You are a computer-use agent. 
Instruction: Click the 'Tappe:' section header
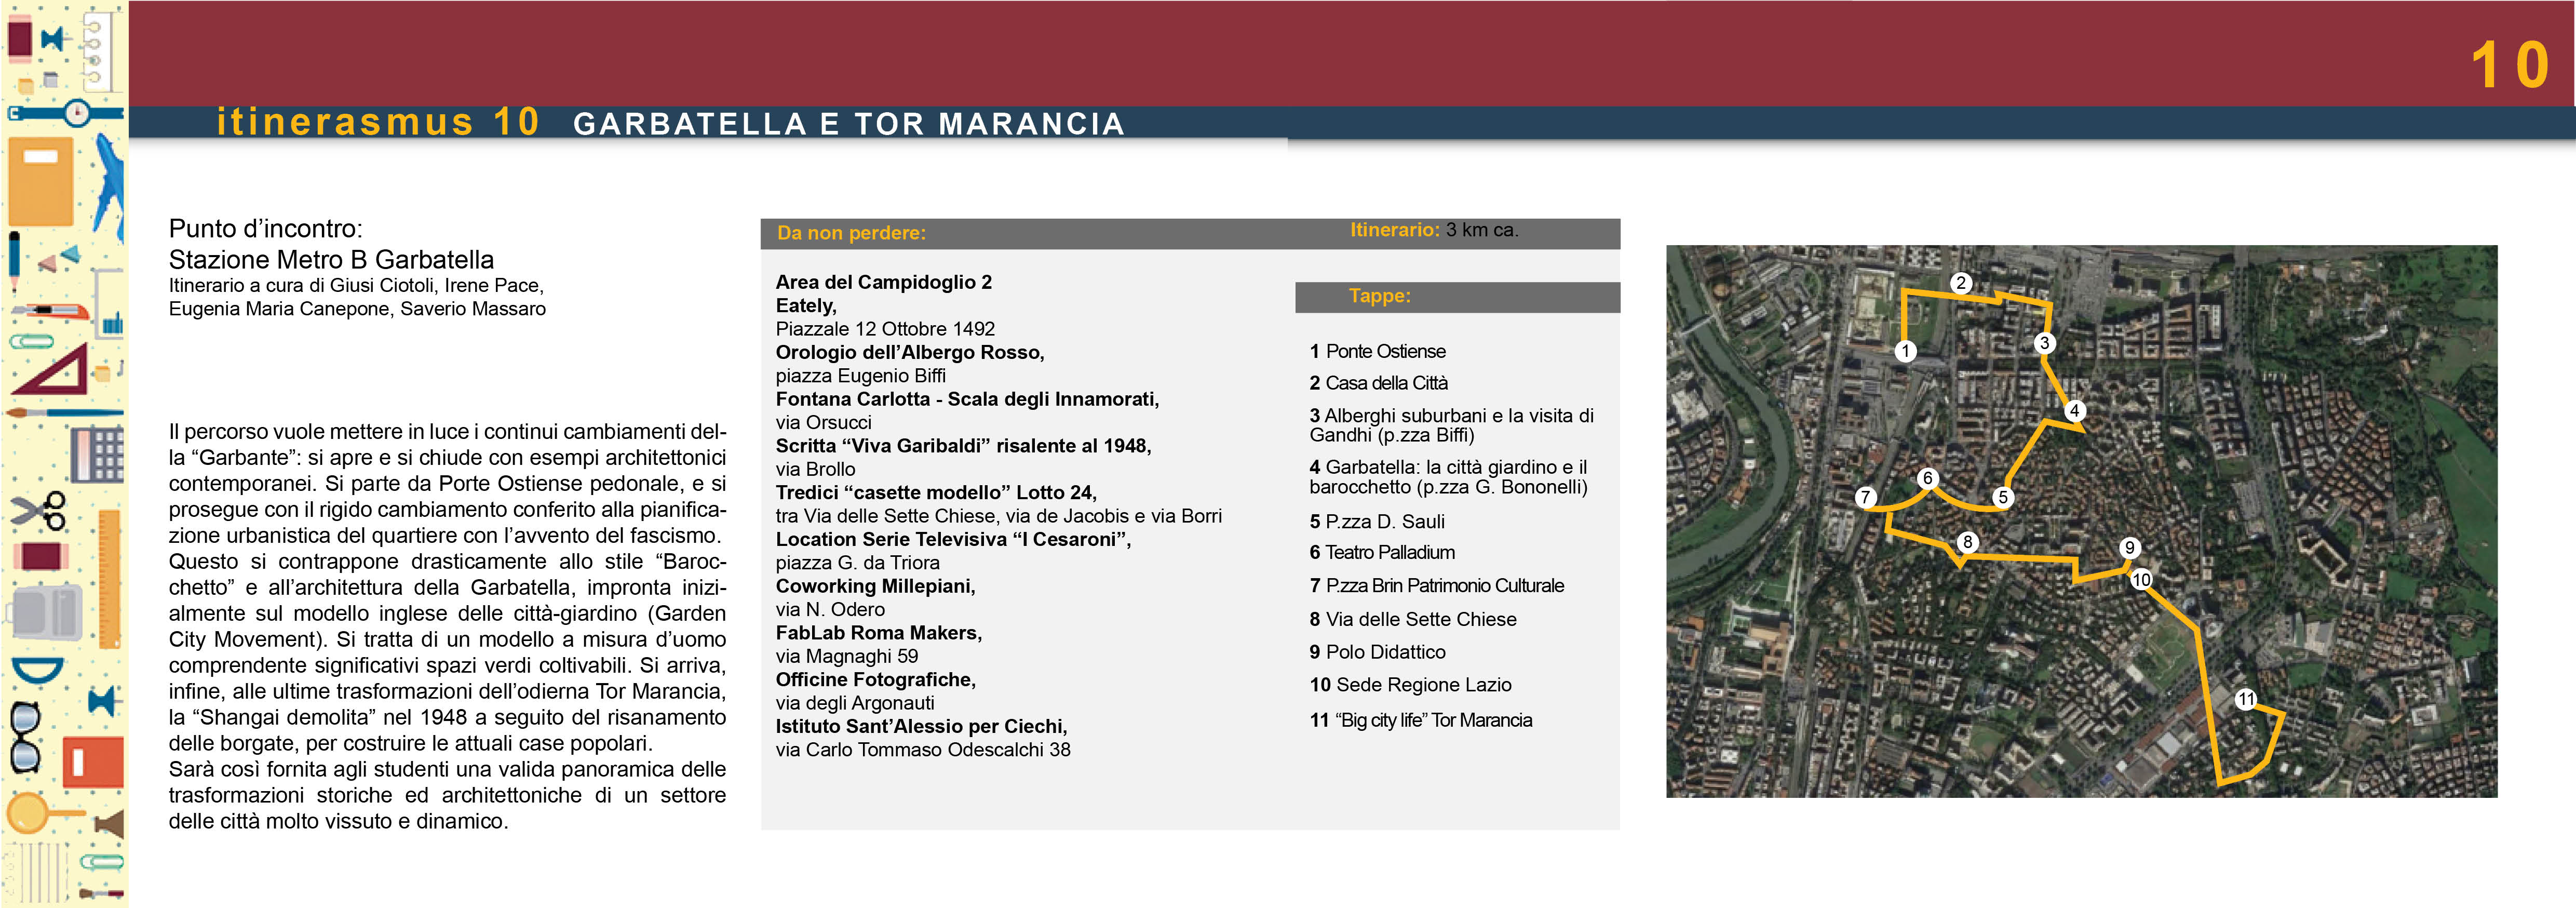(1379, 296)
